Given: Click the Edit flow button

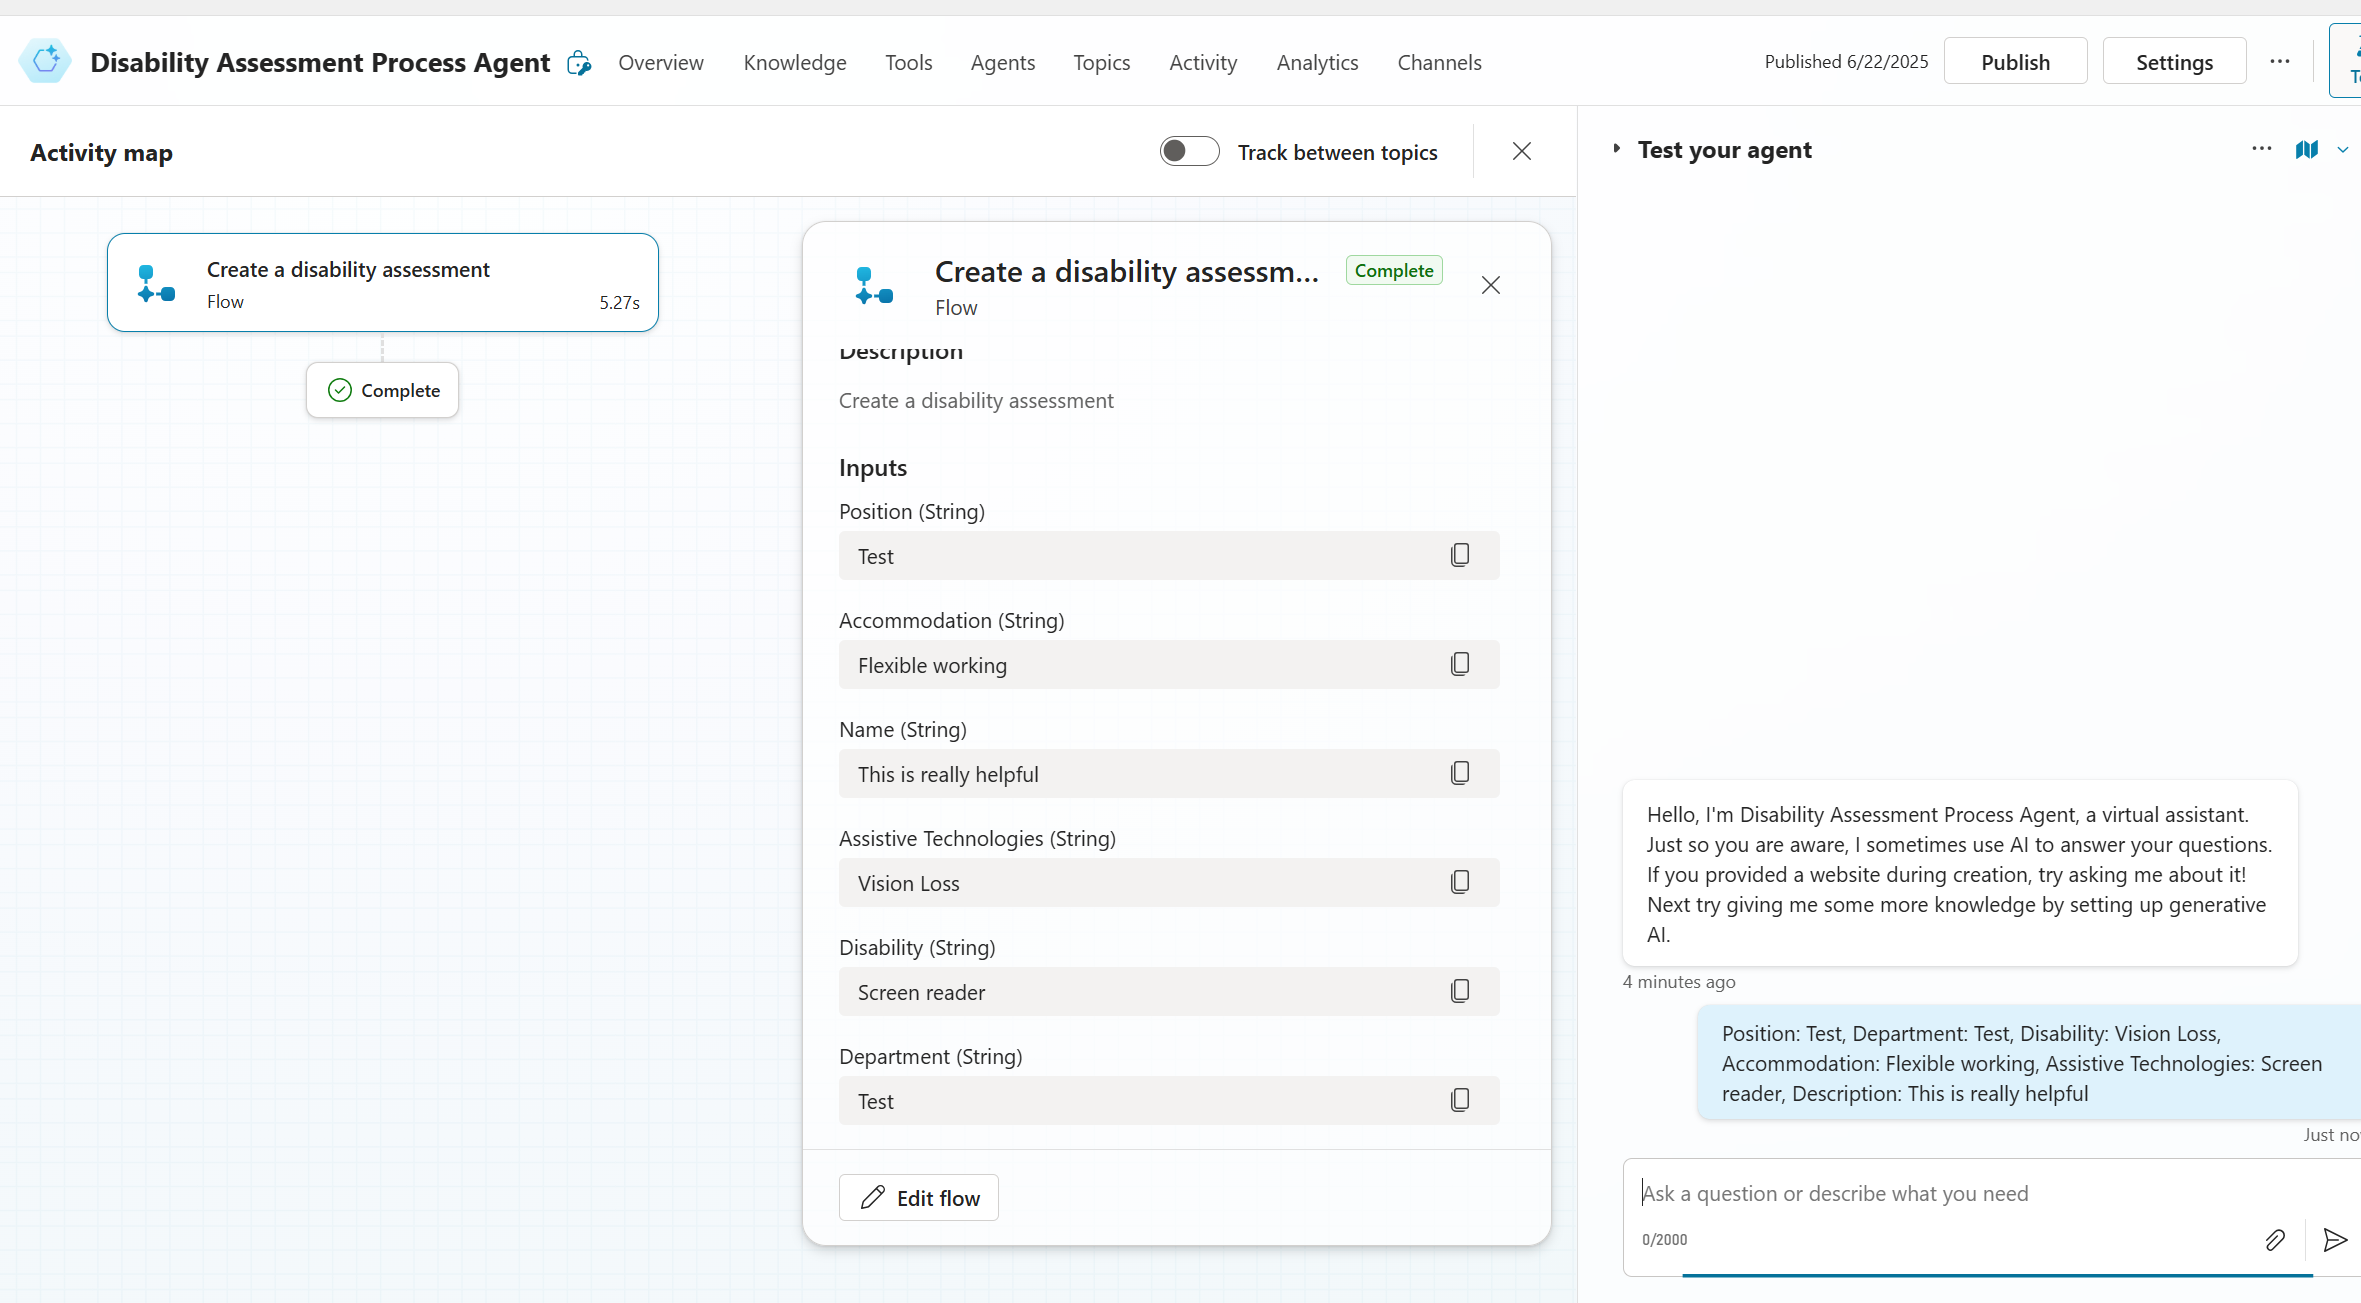Looking at the screenshot, I should click(x=918, y=1197).
